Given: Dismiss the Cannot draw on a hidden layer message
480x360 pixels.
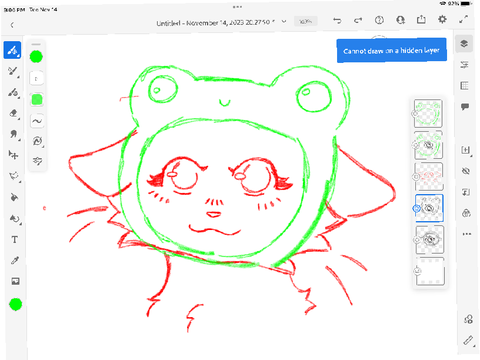Looking at the screenshot, I should pyautogui.click(x=392, y=50).
